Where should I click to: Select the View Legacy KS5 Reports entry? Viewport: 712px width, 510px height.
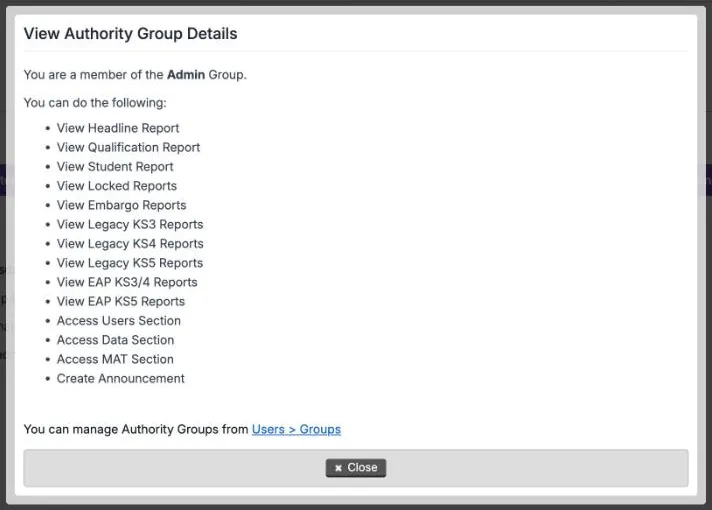130,263
